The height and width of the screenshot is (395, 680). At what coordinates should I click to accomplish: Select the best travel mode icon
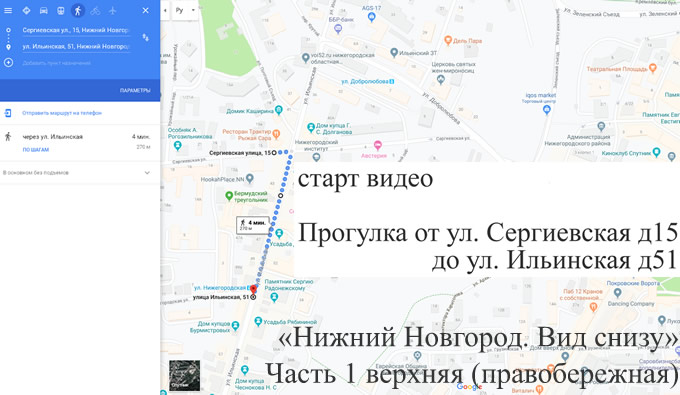26,10
